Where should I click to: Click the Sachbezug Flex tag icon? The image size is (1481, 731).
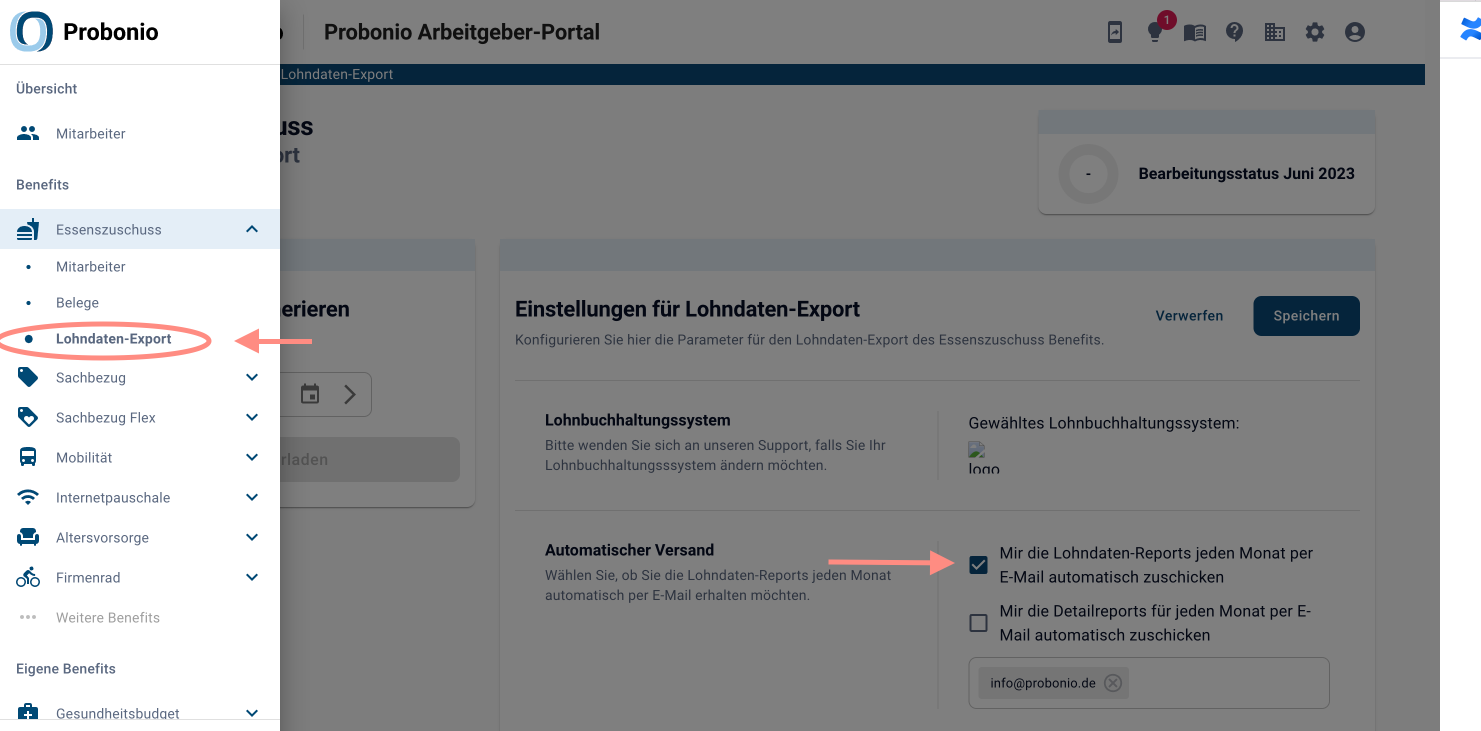(28, 417)
